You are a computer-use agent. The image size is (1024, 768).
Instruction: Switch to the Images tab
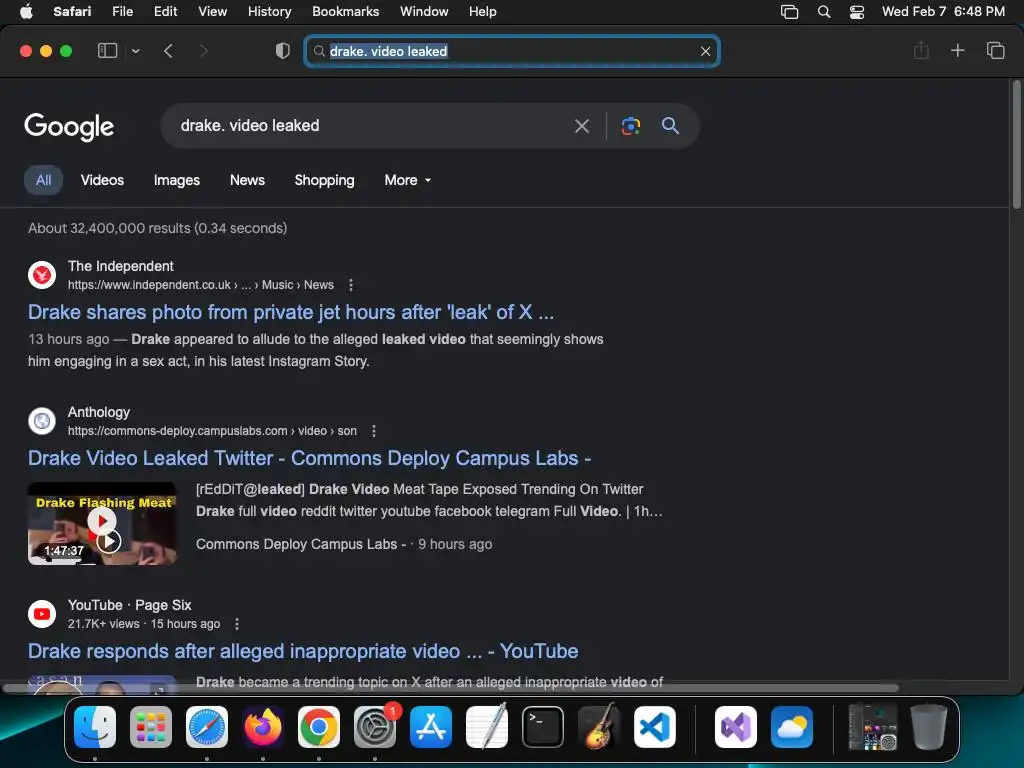tap(176, 180)
